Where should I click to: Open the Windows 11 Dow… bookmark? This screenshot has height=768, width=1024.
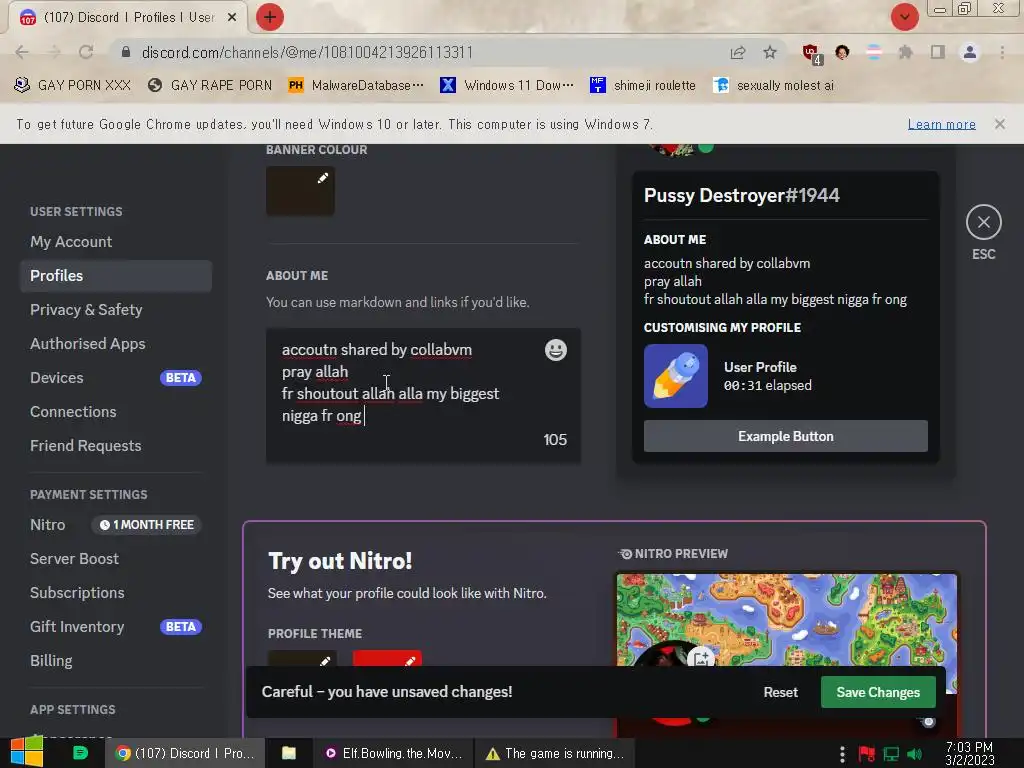507,86
